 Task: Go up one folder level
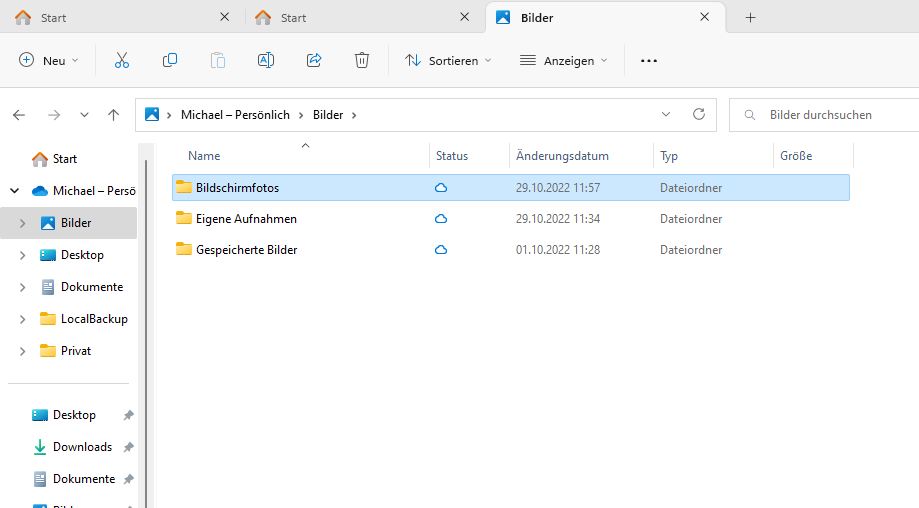pyautogui.click(x=114, y=115)
